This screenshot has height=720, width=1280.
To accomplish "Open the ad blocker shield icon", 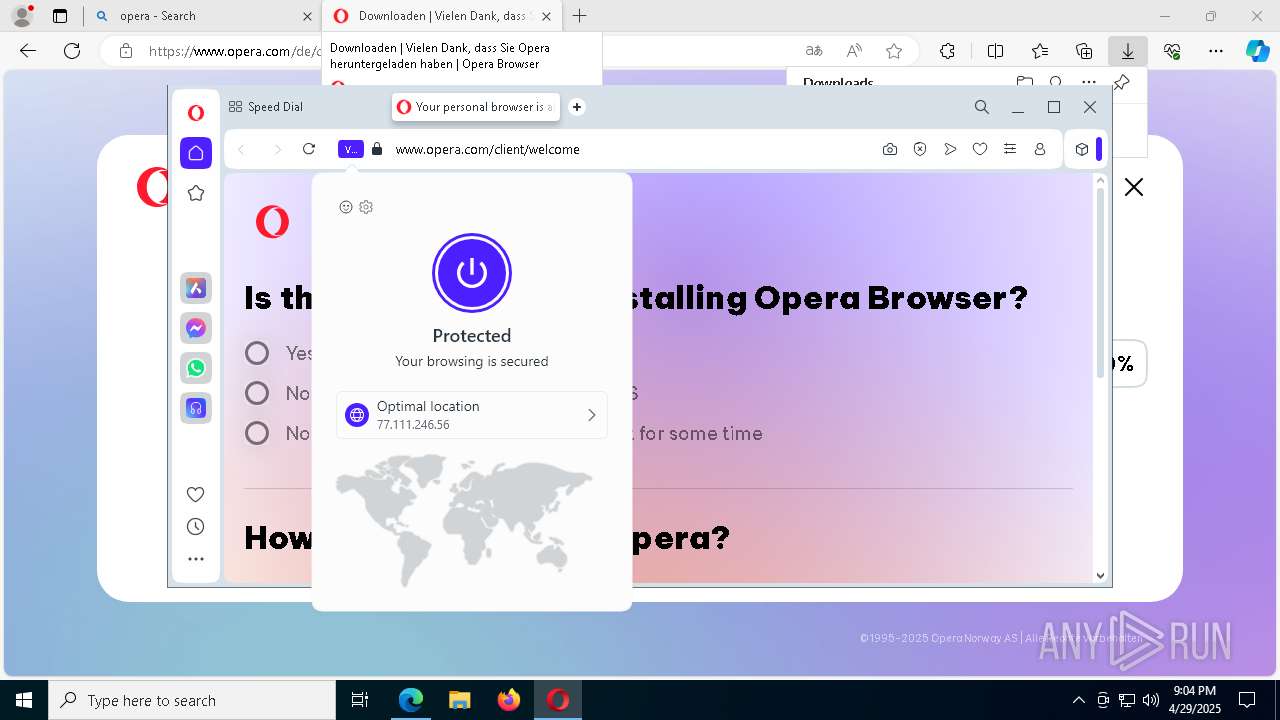I will 920,149.
